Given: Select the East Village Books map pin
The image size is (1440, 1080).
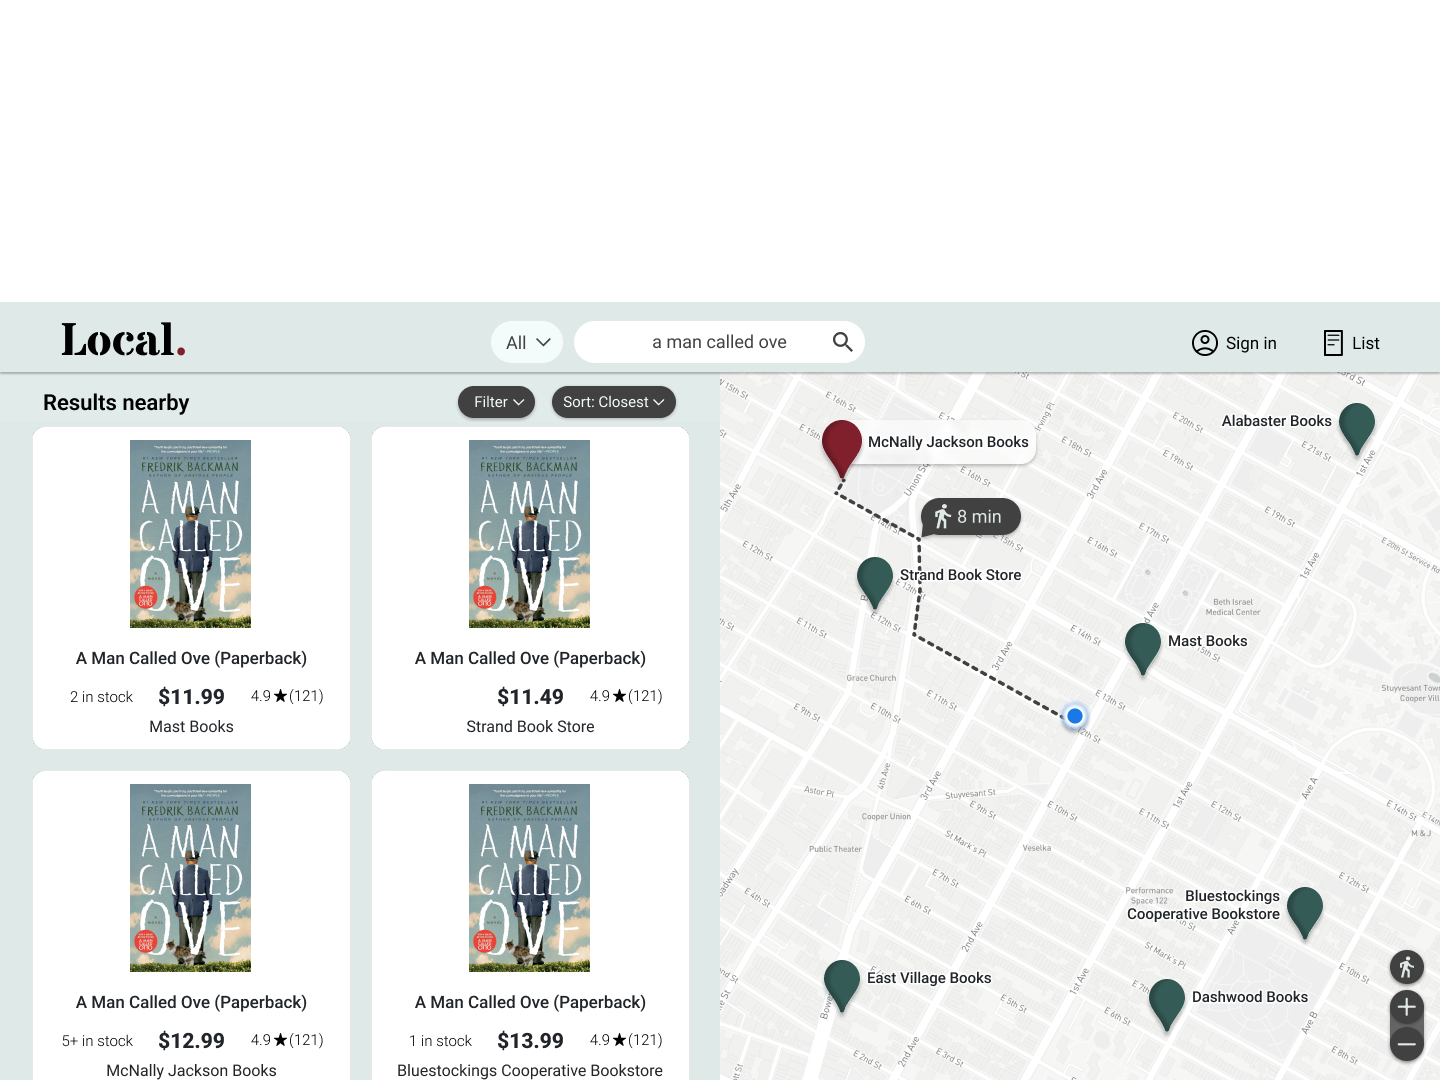Looking at the screenshot, I should (840, 984).
